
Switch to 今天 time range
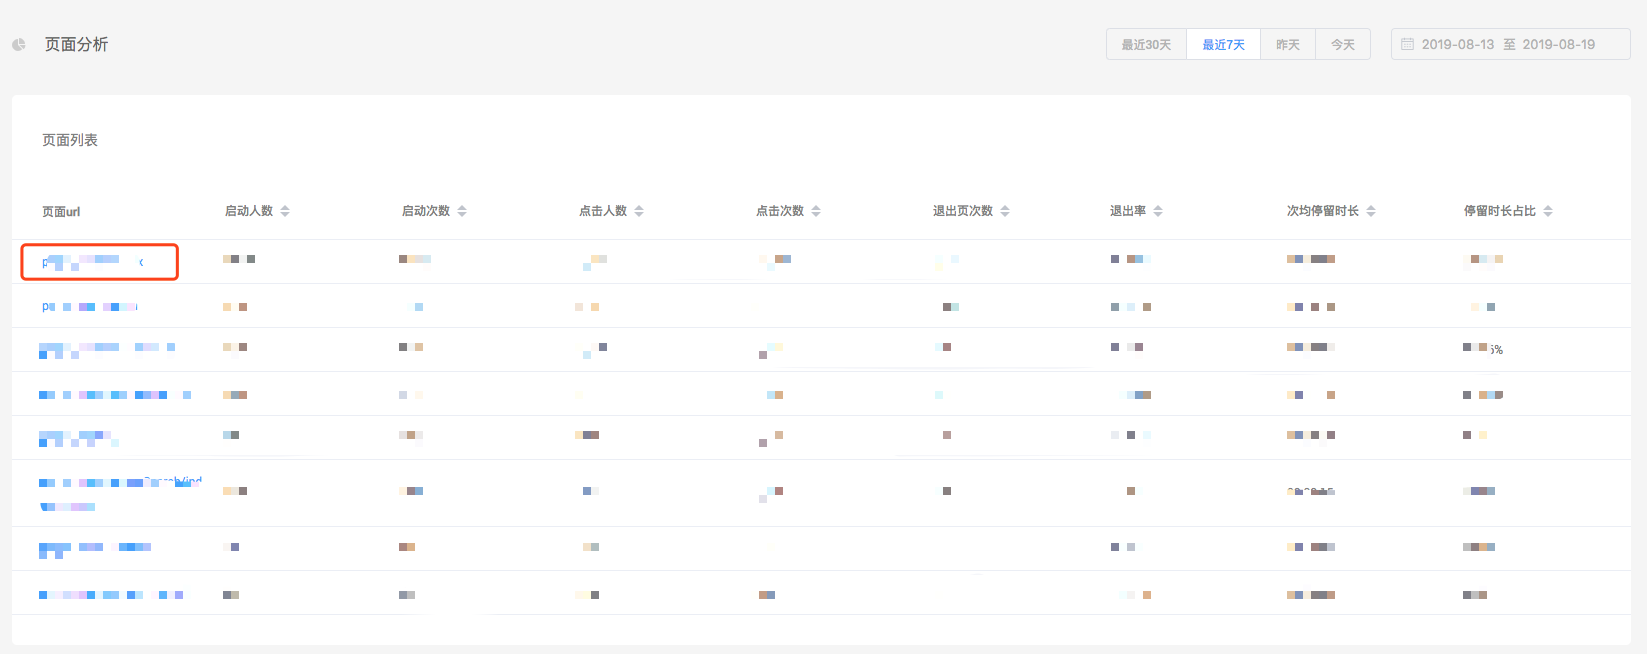[x=1343, y=45]
